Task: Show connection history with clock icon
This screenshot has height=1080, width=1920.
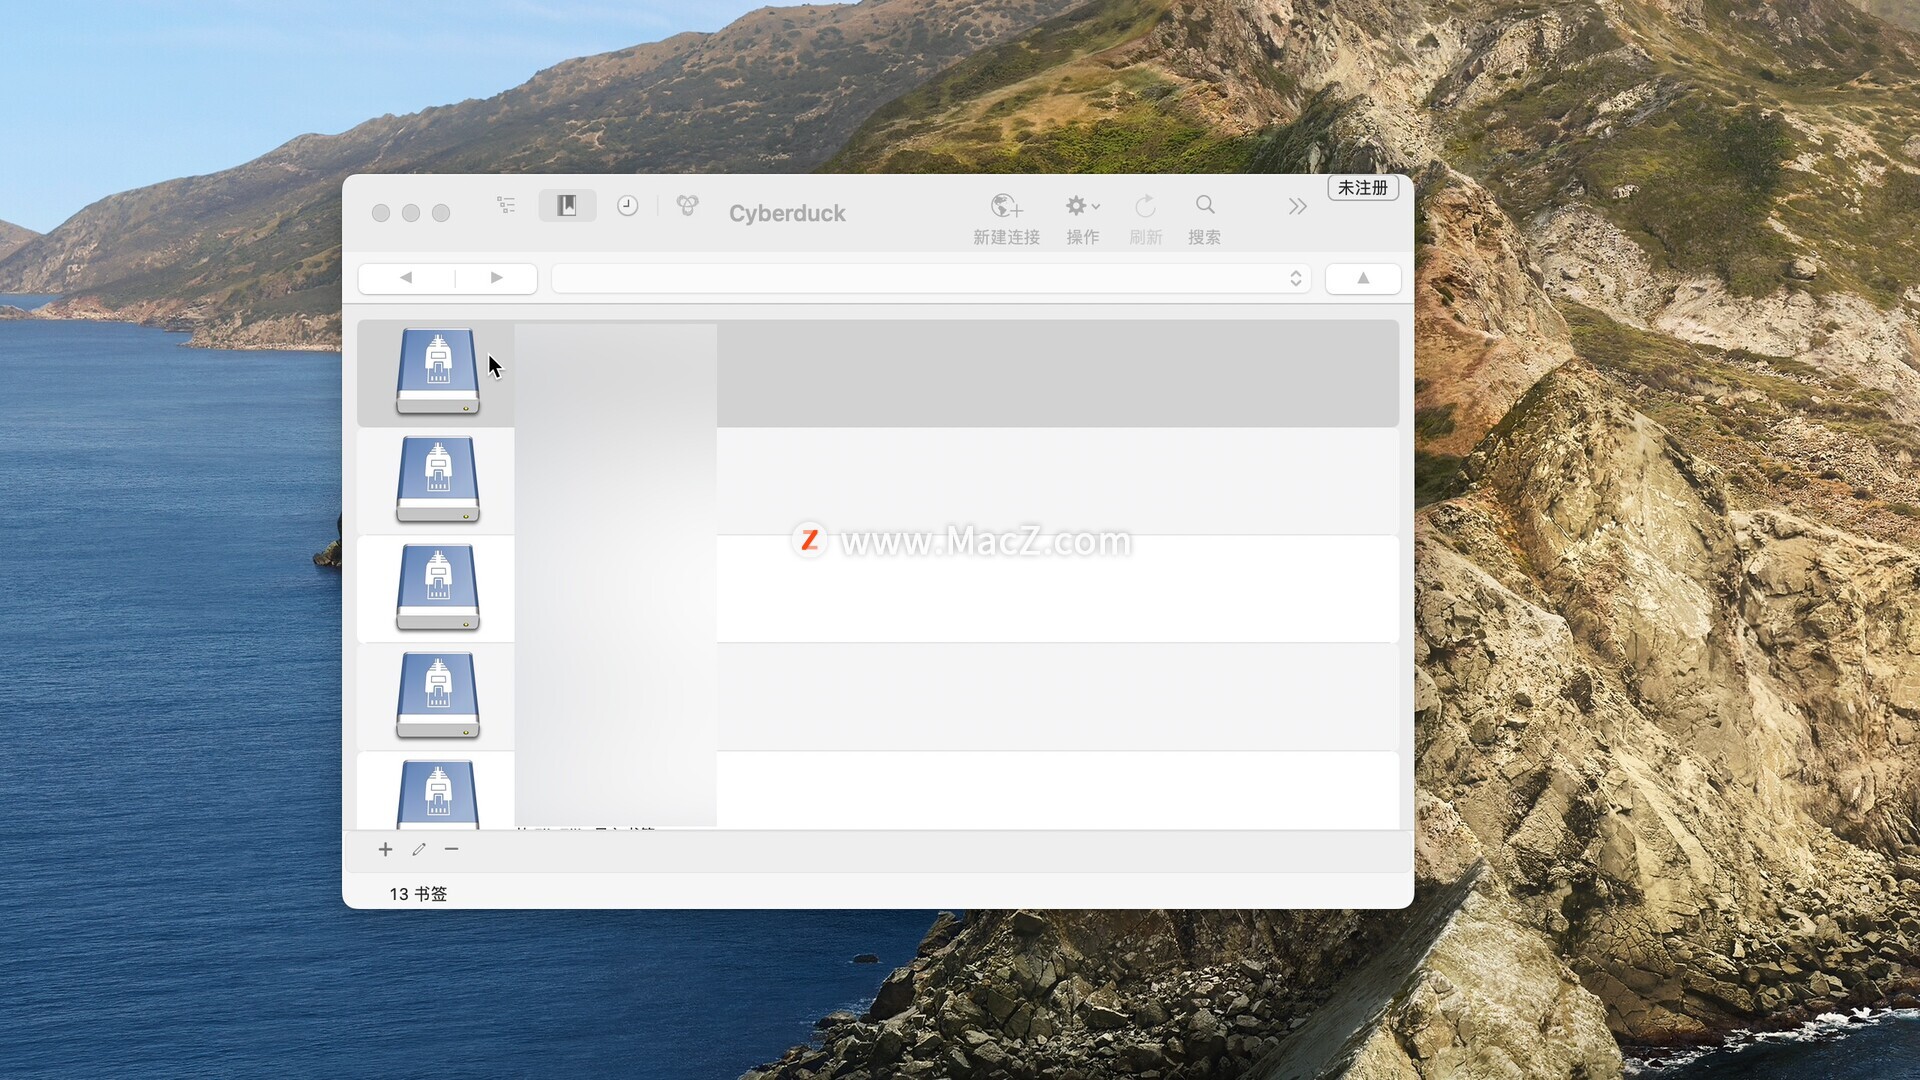Action: click(627, 205)
